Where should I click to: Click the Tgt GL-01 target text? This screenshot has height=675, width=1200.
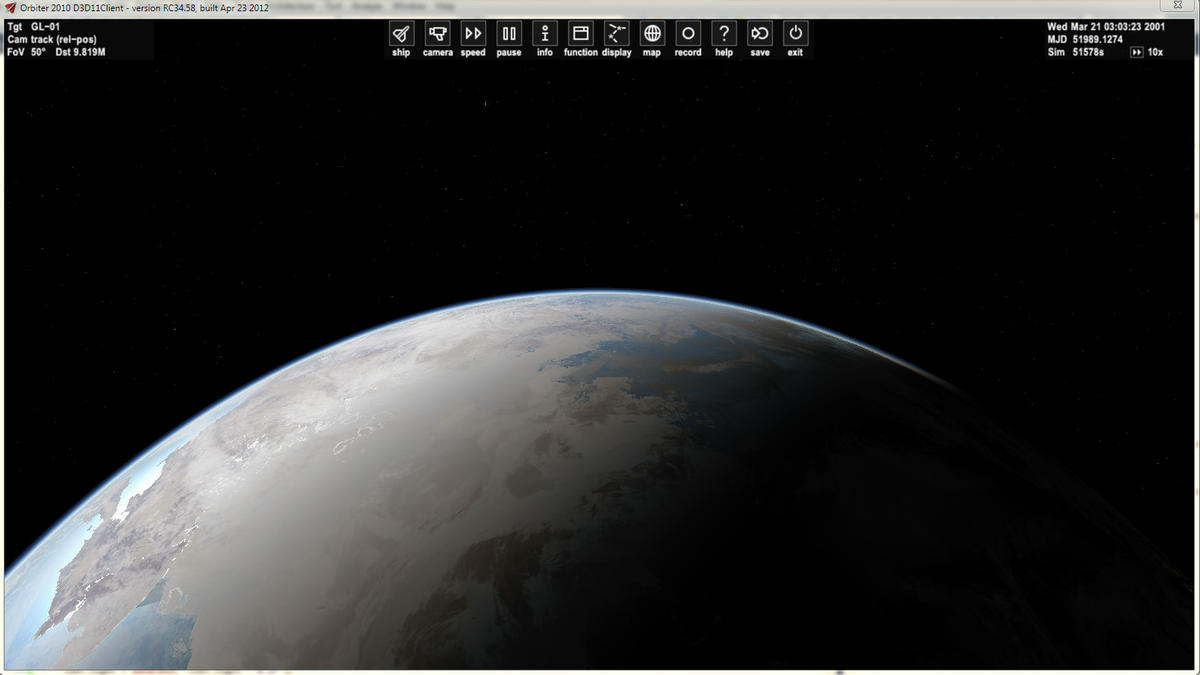coord(34,27)
